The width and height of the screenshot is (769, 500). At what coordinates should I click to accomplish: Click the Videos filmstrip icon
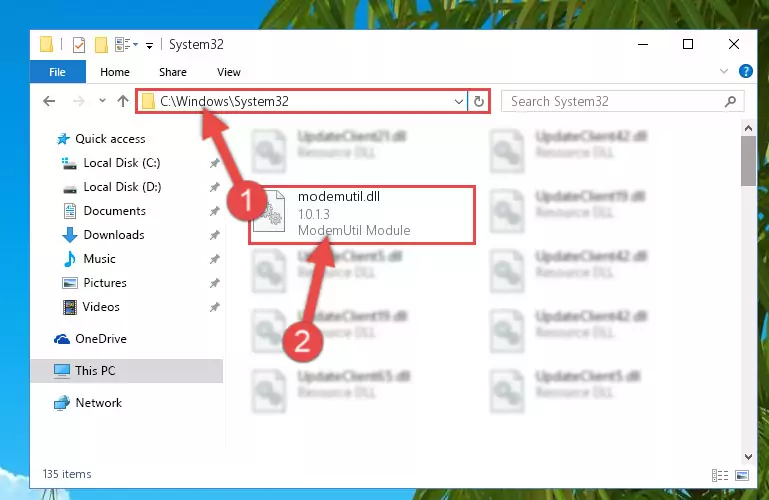70,307
